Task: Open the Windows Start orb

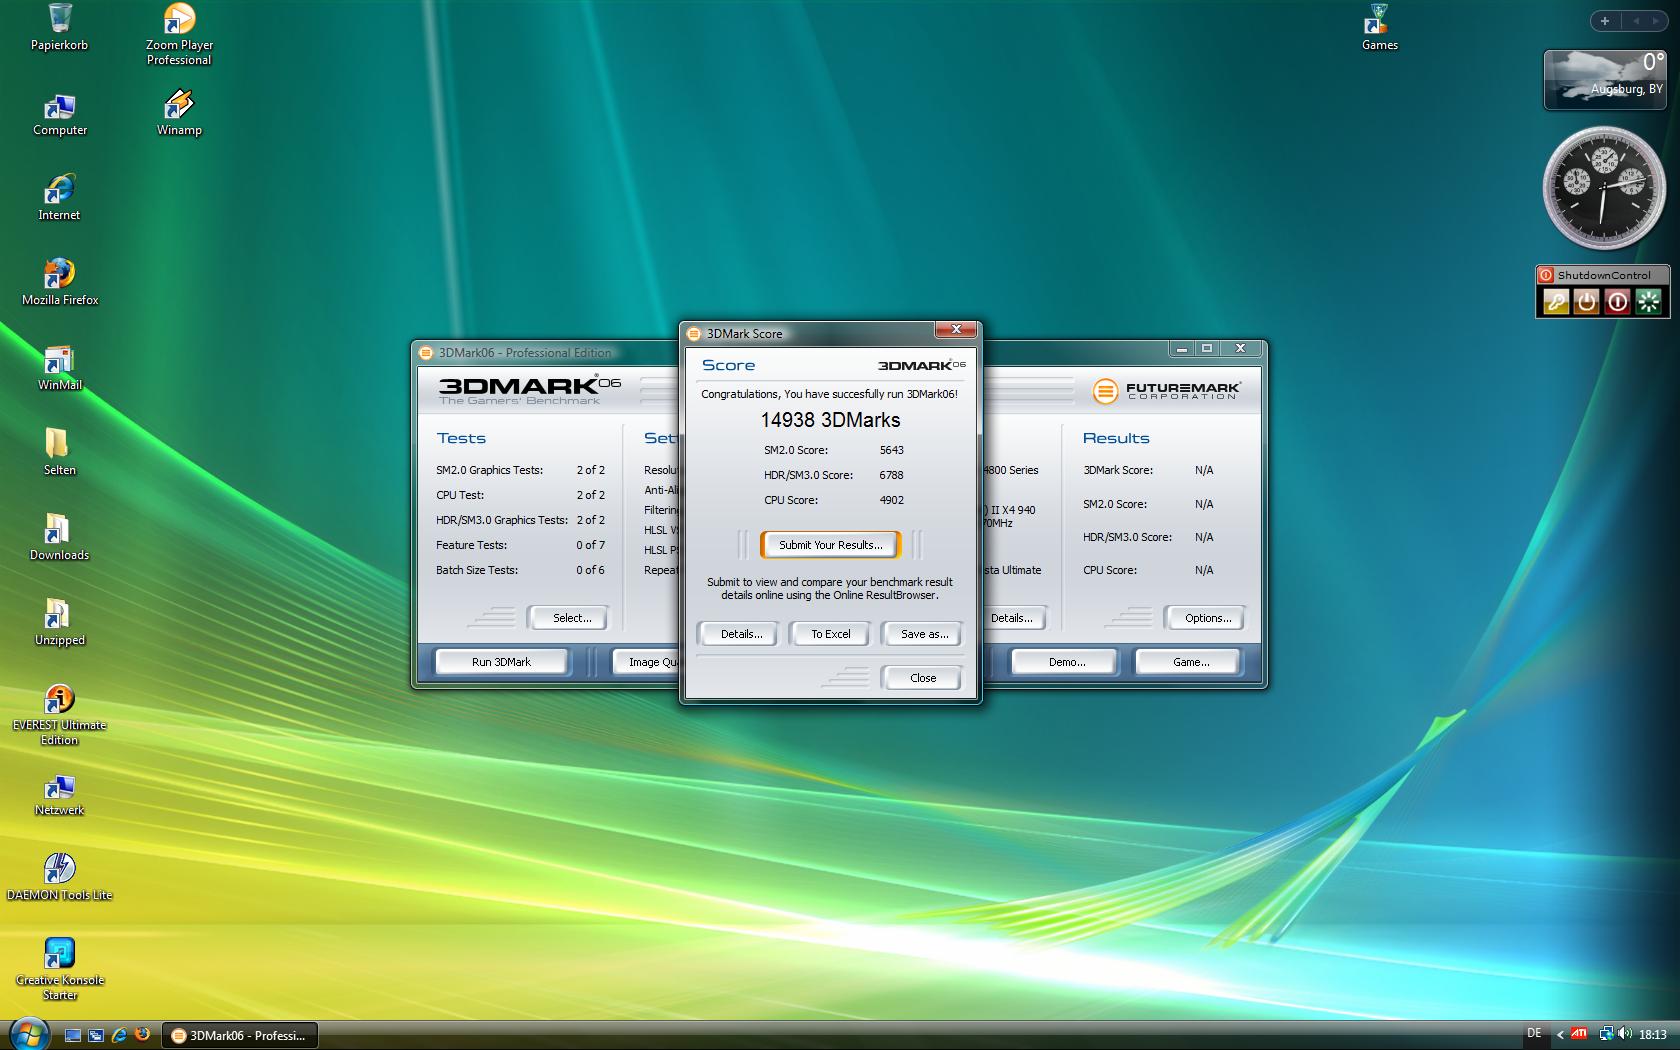Action: click(27, 1034)
